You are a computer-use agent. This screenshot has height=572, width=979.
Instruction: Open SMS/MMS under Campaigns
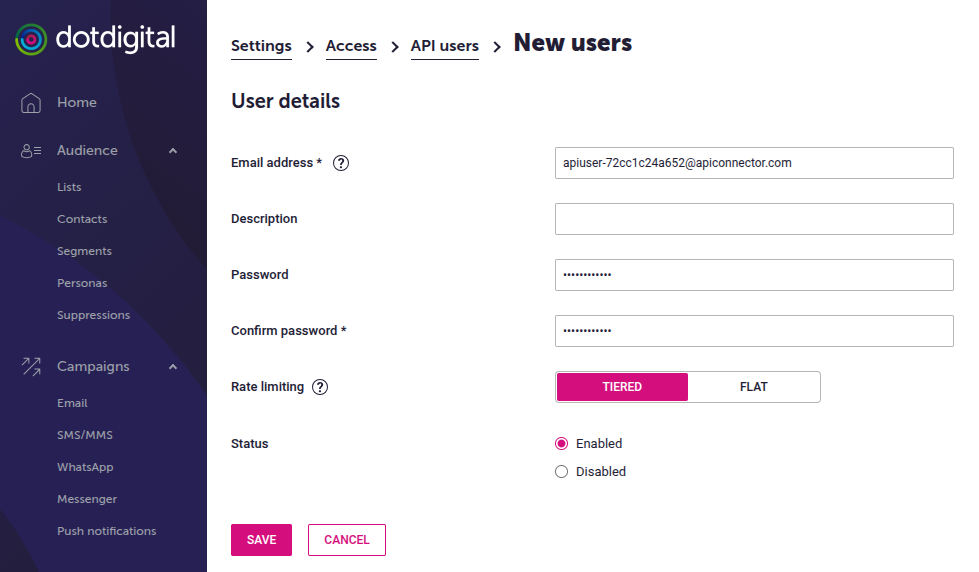[x=85, y=435]
